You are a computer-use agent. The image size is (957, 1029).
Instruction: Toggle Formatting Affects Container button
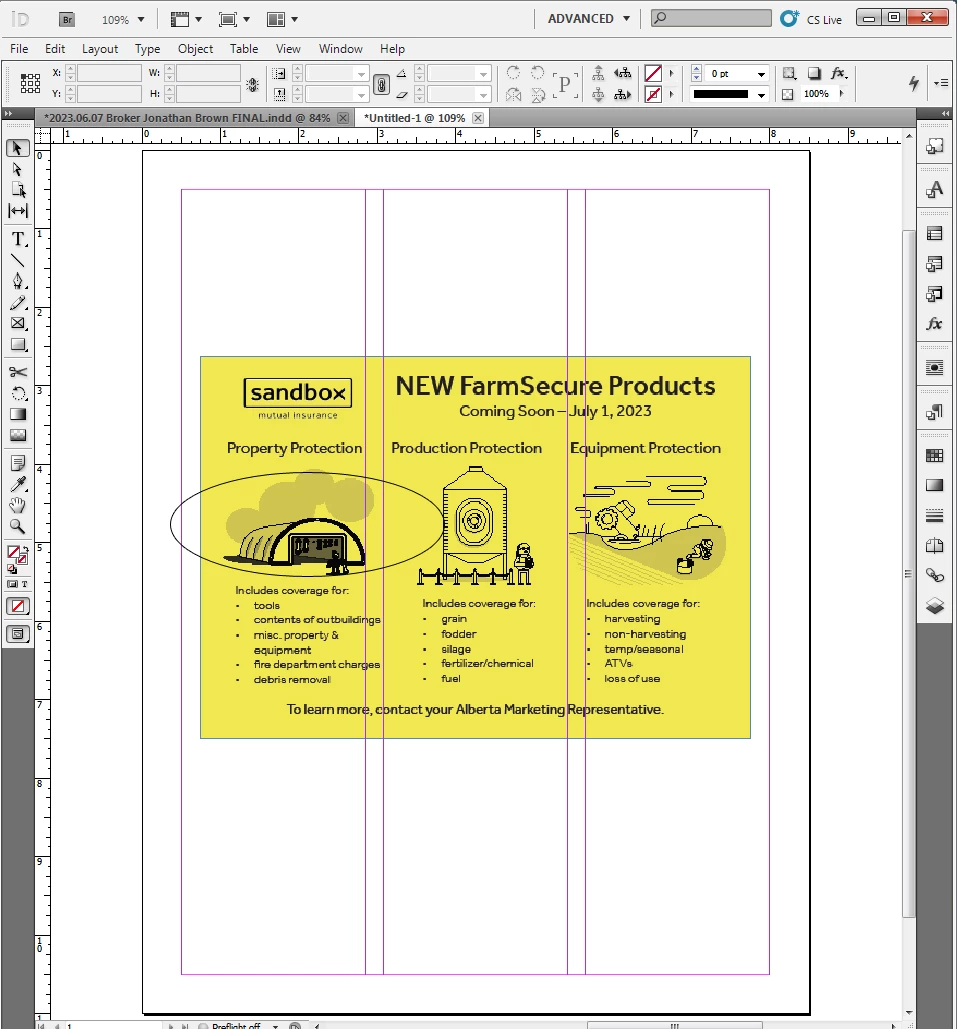(x=12, y=584)
